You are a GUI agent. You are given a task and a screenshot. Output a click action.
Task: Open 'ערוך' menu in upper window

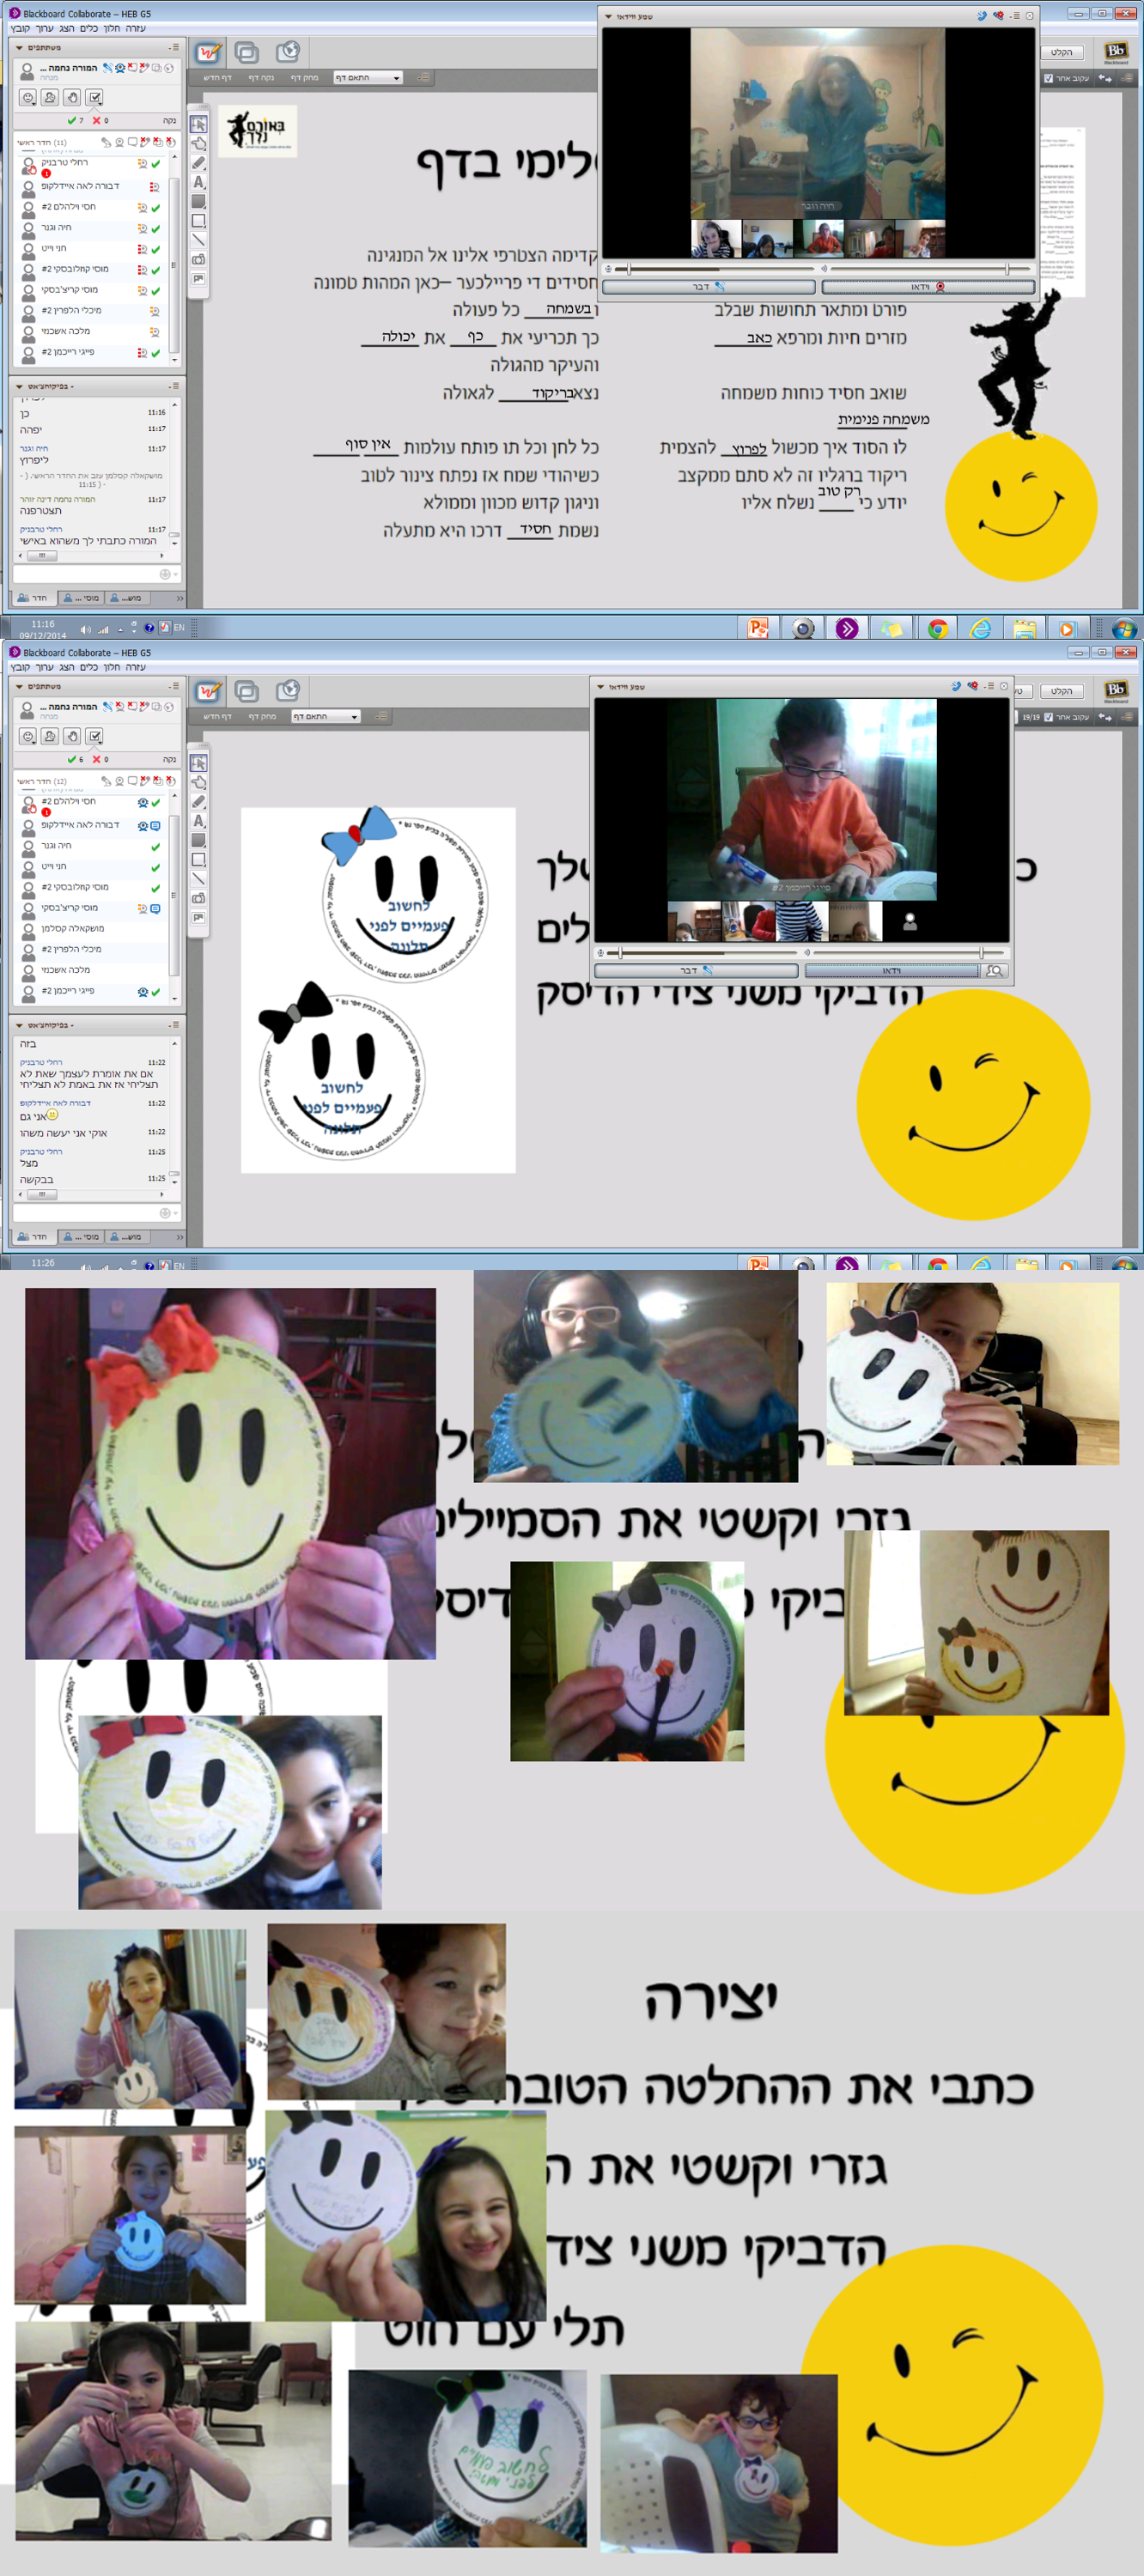click(x=45, y=28)
